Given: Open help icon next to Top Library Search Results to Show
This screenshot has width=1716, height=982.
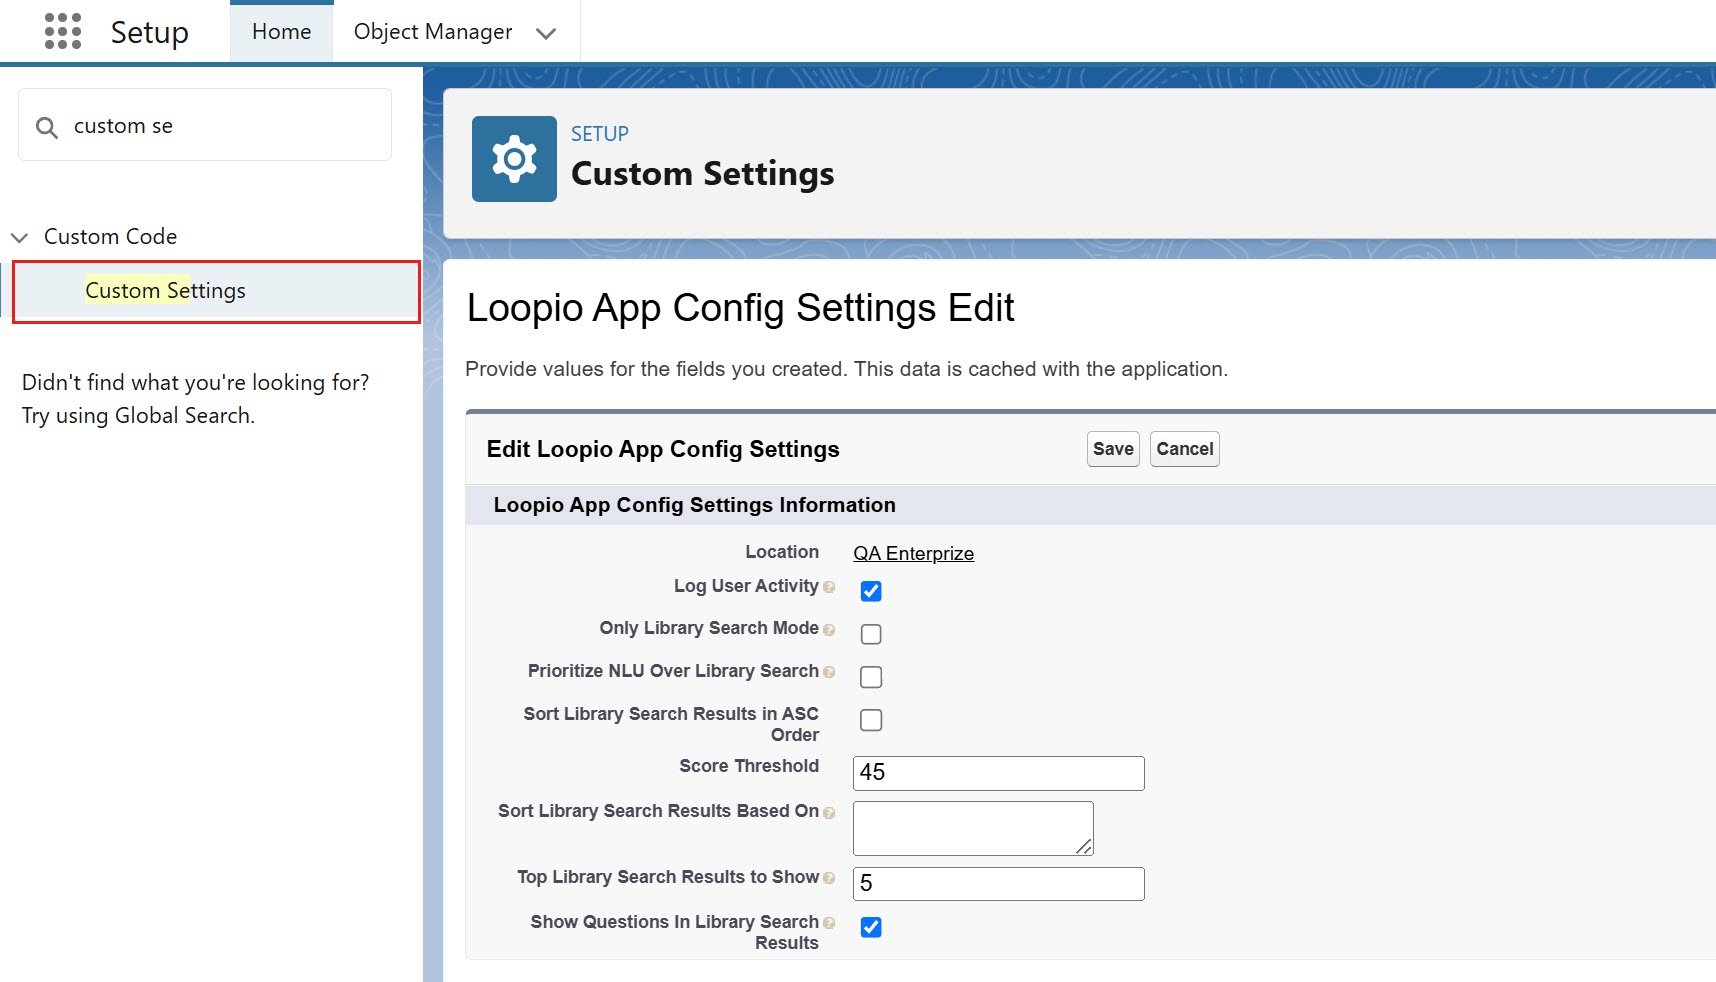Looking at the screenshot, I should click(829, 878).
